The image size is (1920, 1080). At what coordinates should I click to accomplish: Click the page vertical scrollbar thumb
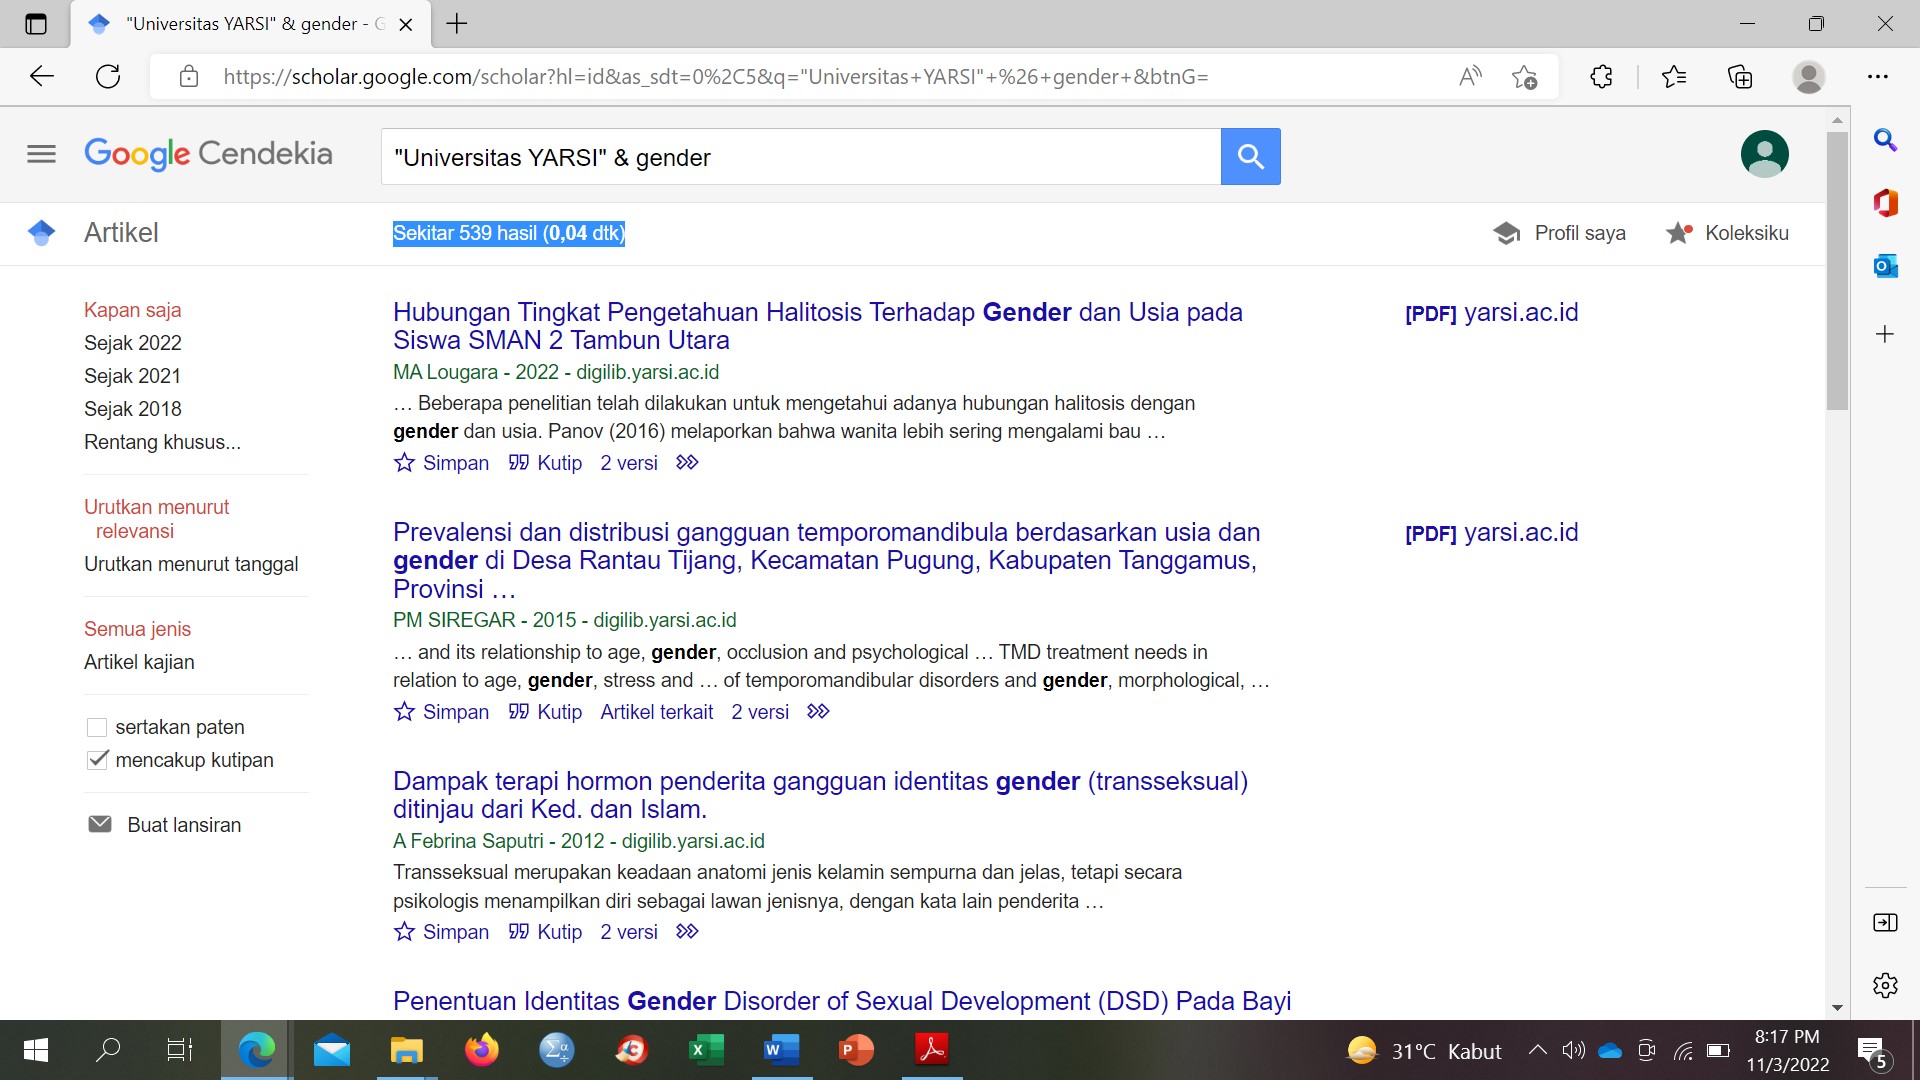[1837, 270]
